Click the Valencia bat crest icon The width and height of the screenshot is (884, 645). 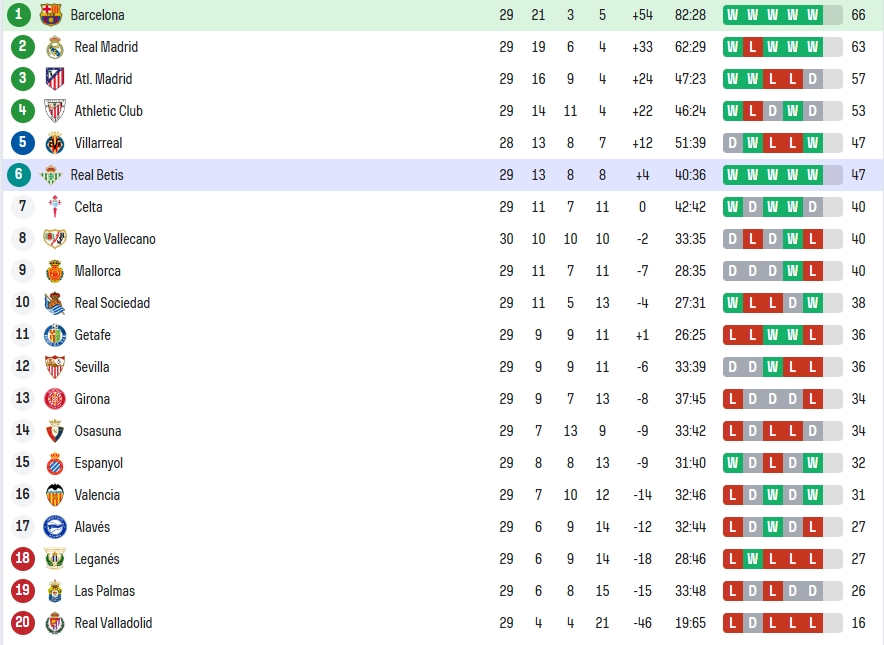55,495
